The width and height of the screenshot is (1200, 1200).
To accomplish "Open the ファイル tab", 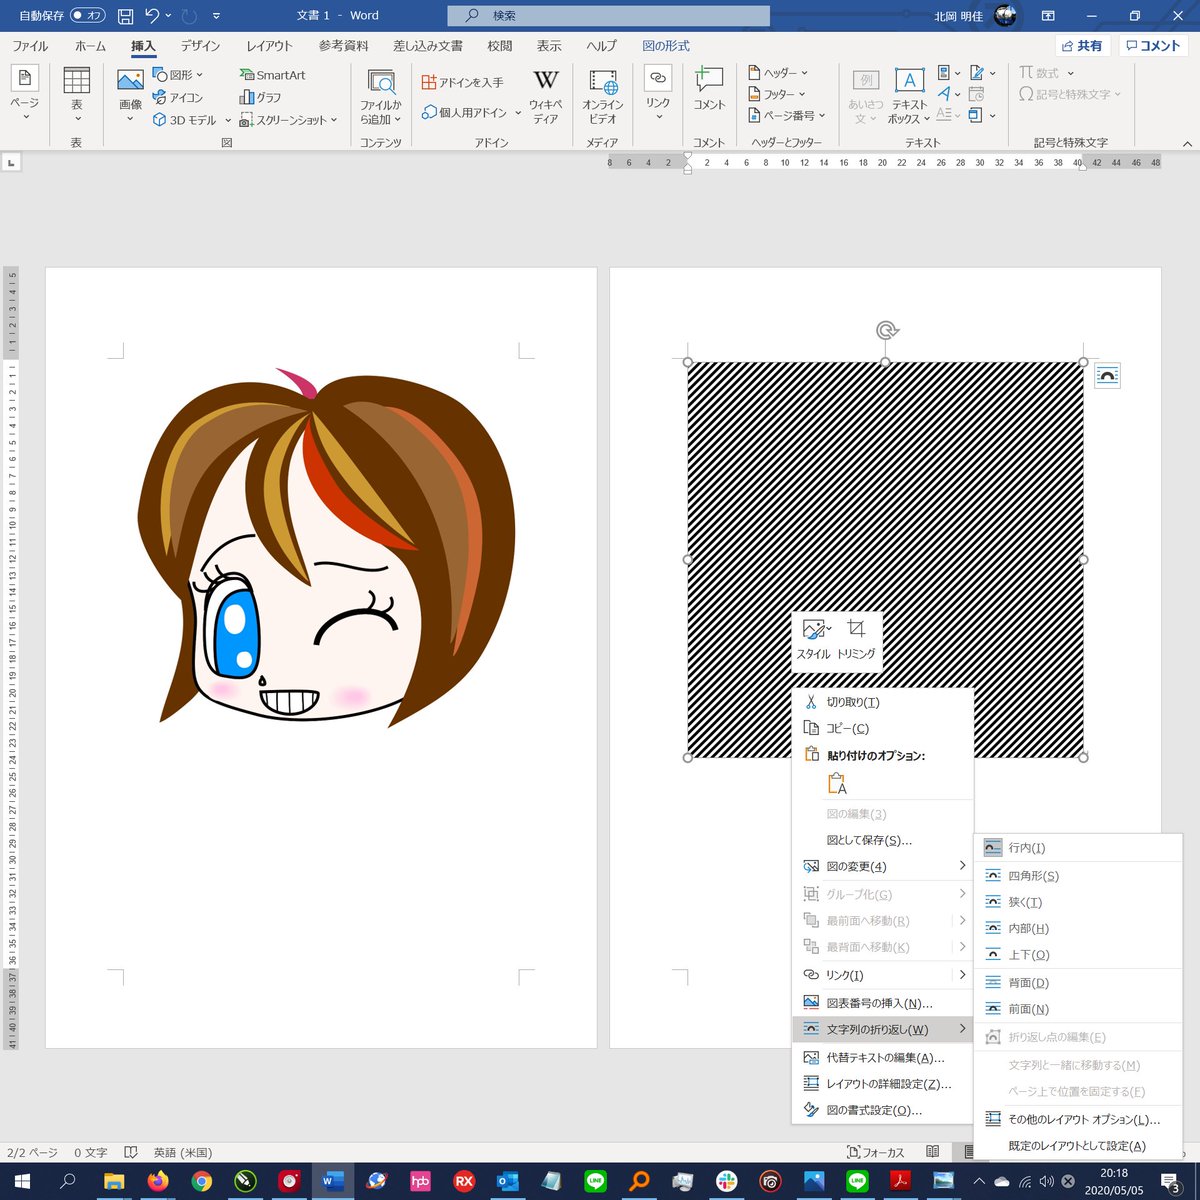I will 30,46.
